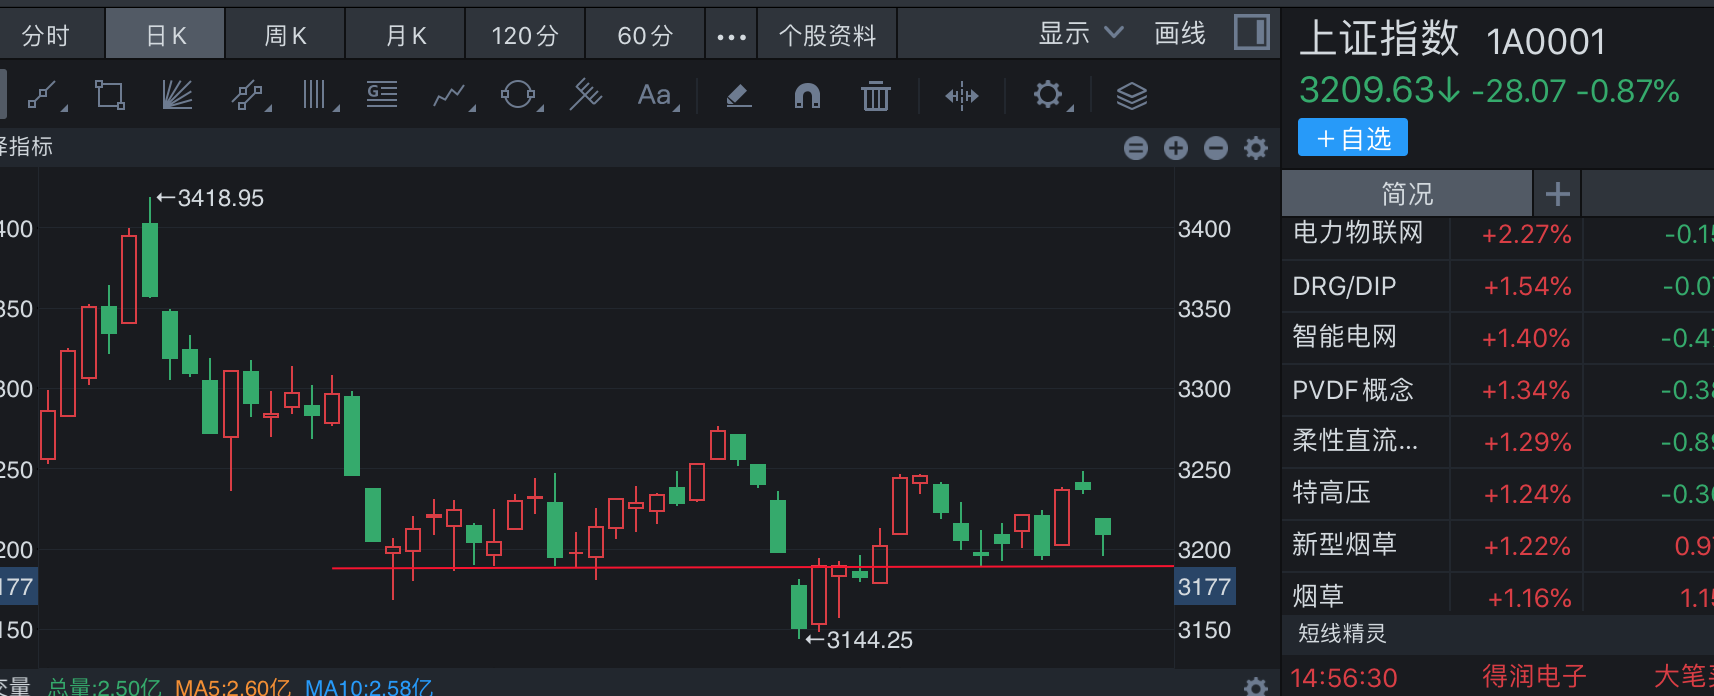Image resolution: width=1714 pixels, height=696 pixels.
Task: Choose the fan lines drawing tool
Action: [x=177, y=96]
